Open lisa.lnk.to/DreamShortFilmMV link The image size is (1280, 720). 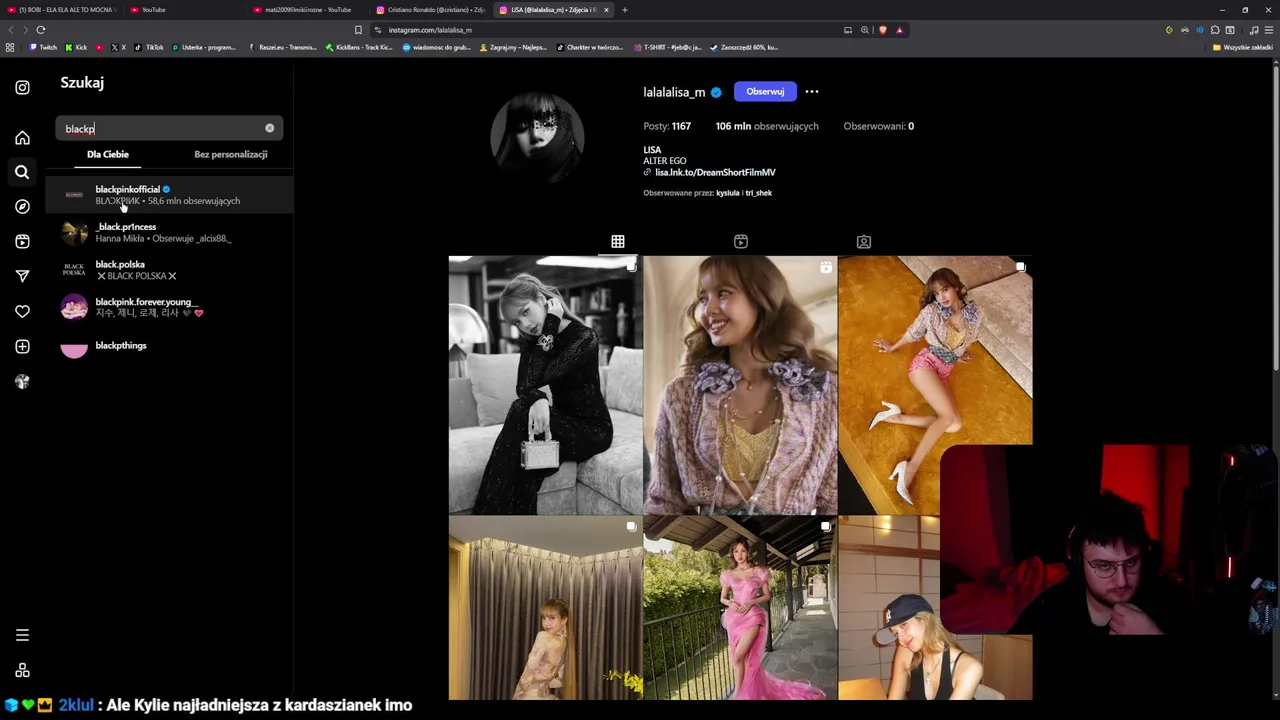pos(715,172)
